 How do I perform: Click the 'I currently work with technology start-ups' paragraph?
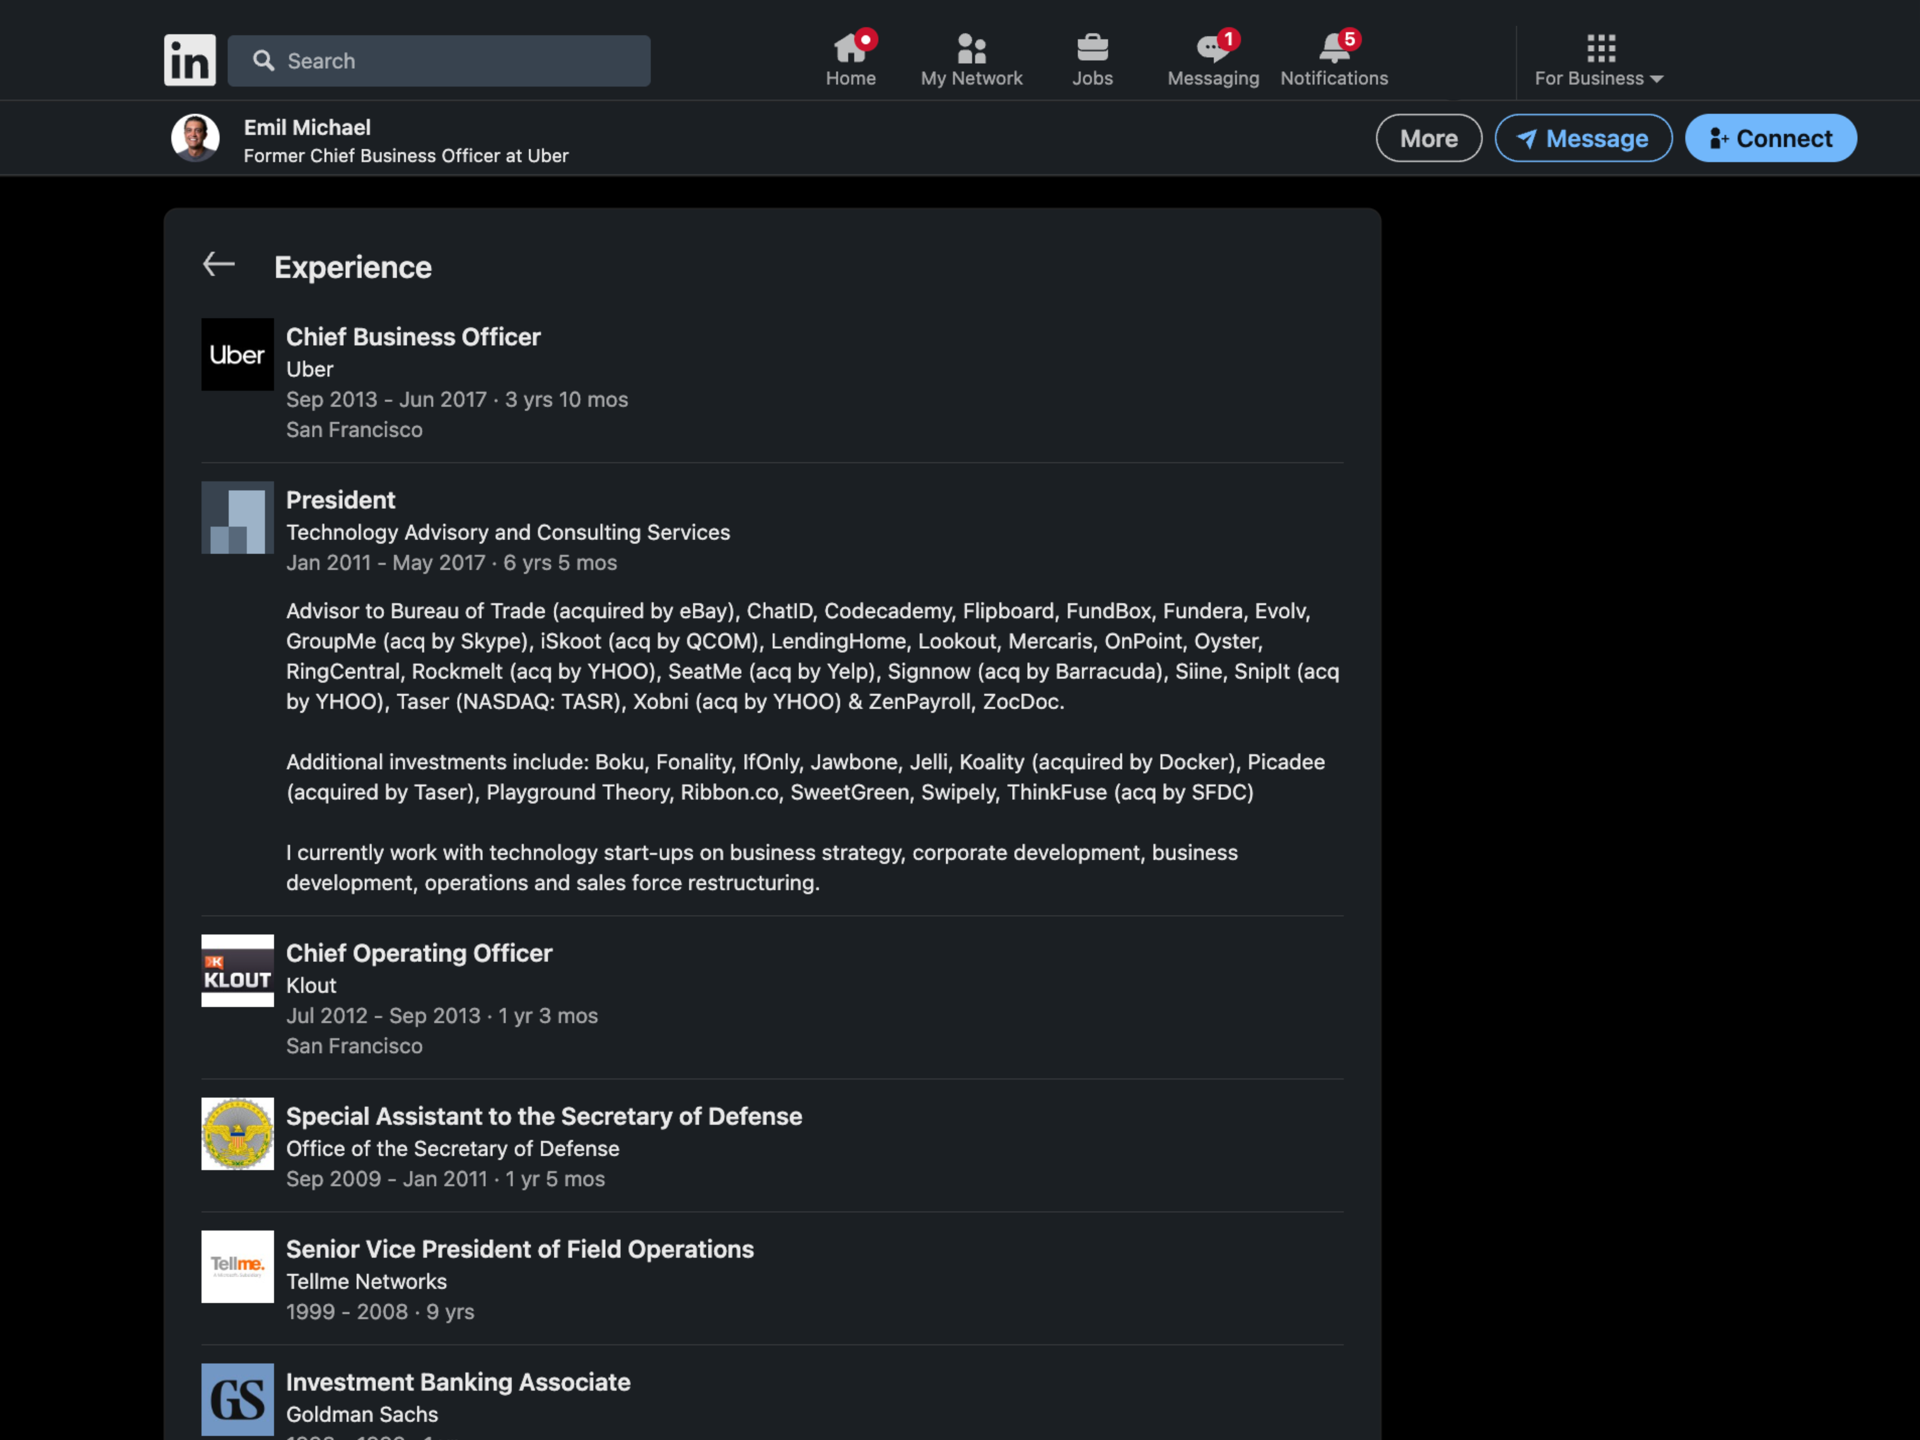pos(762,868)
